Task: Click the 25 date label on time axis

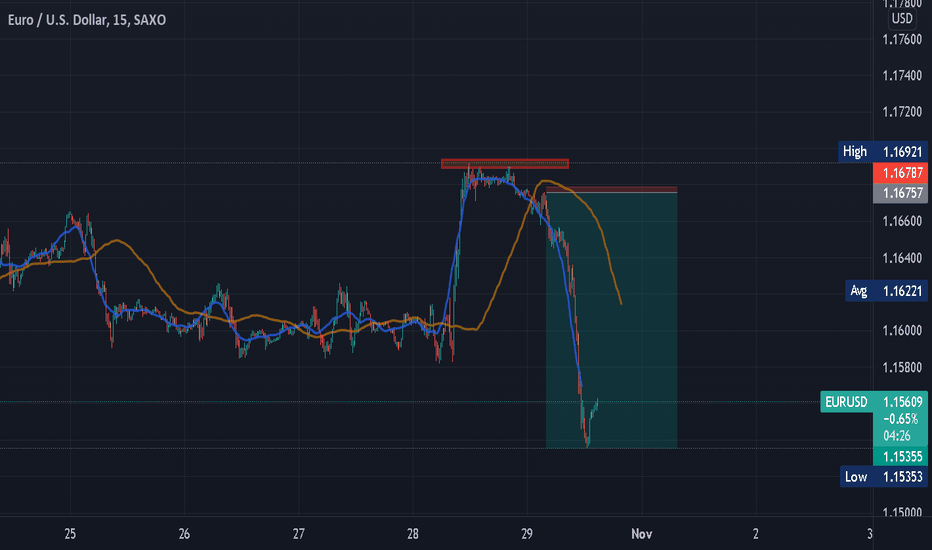Action: pyautogui.click(x=70, y=534)
